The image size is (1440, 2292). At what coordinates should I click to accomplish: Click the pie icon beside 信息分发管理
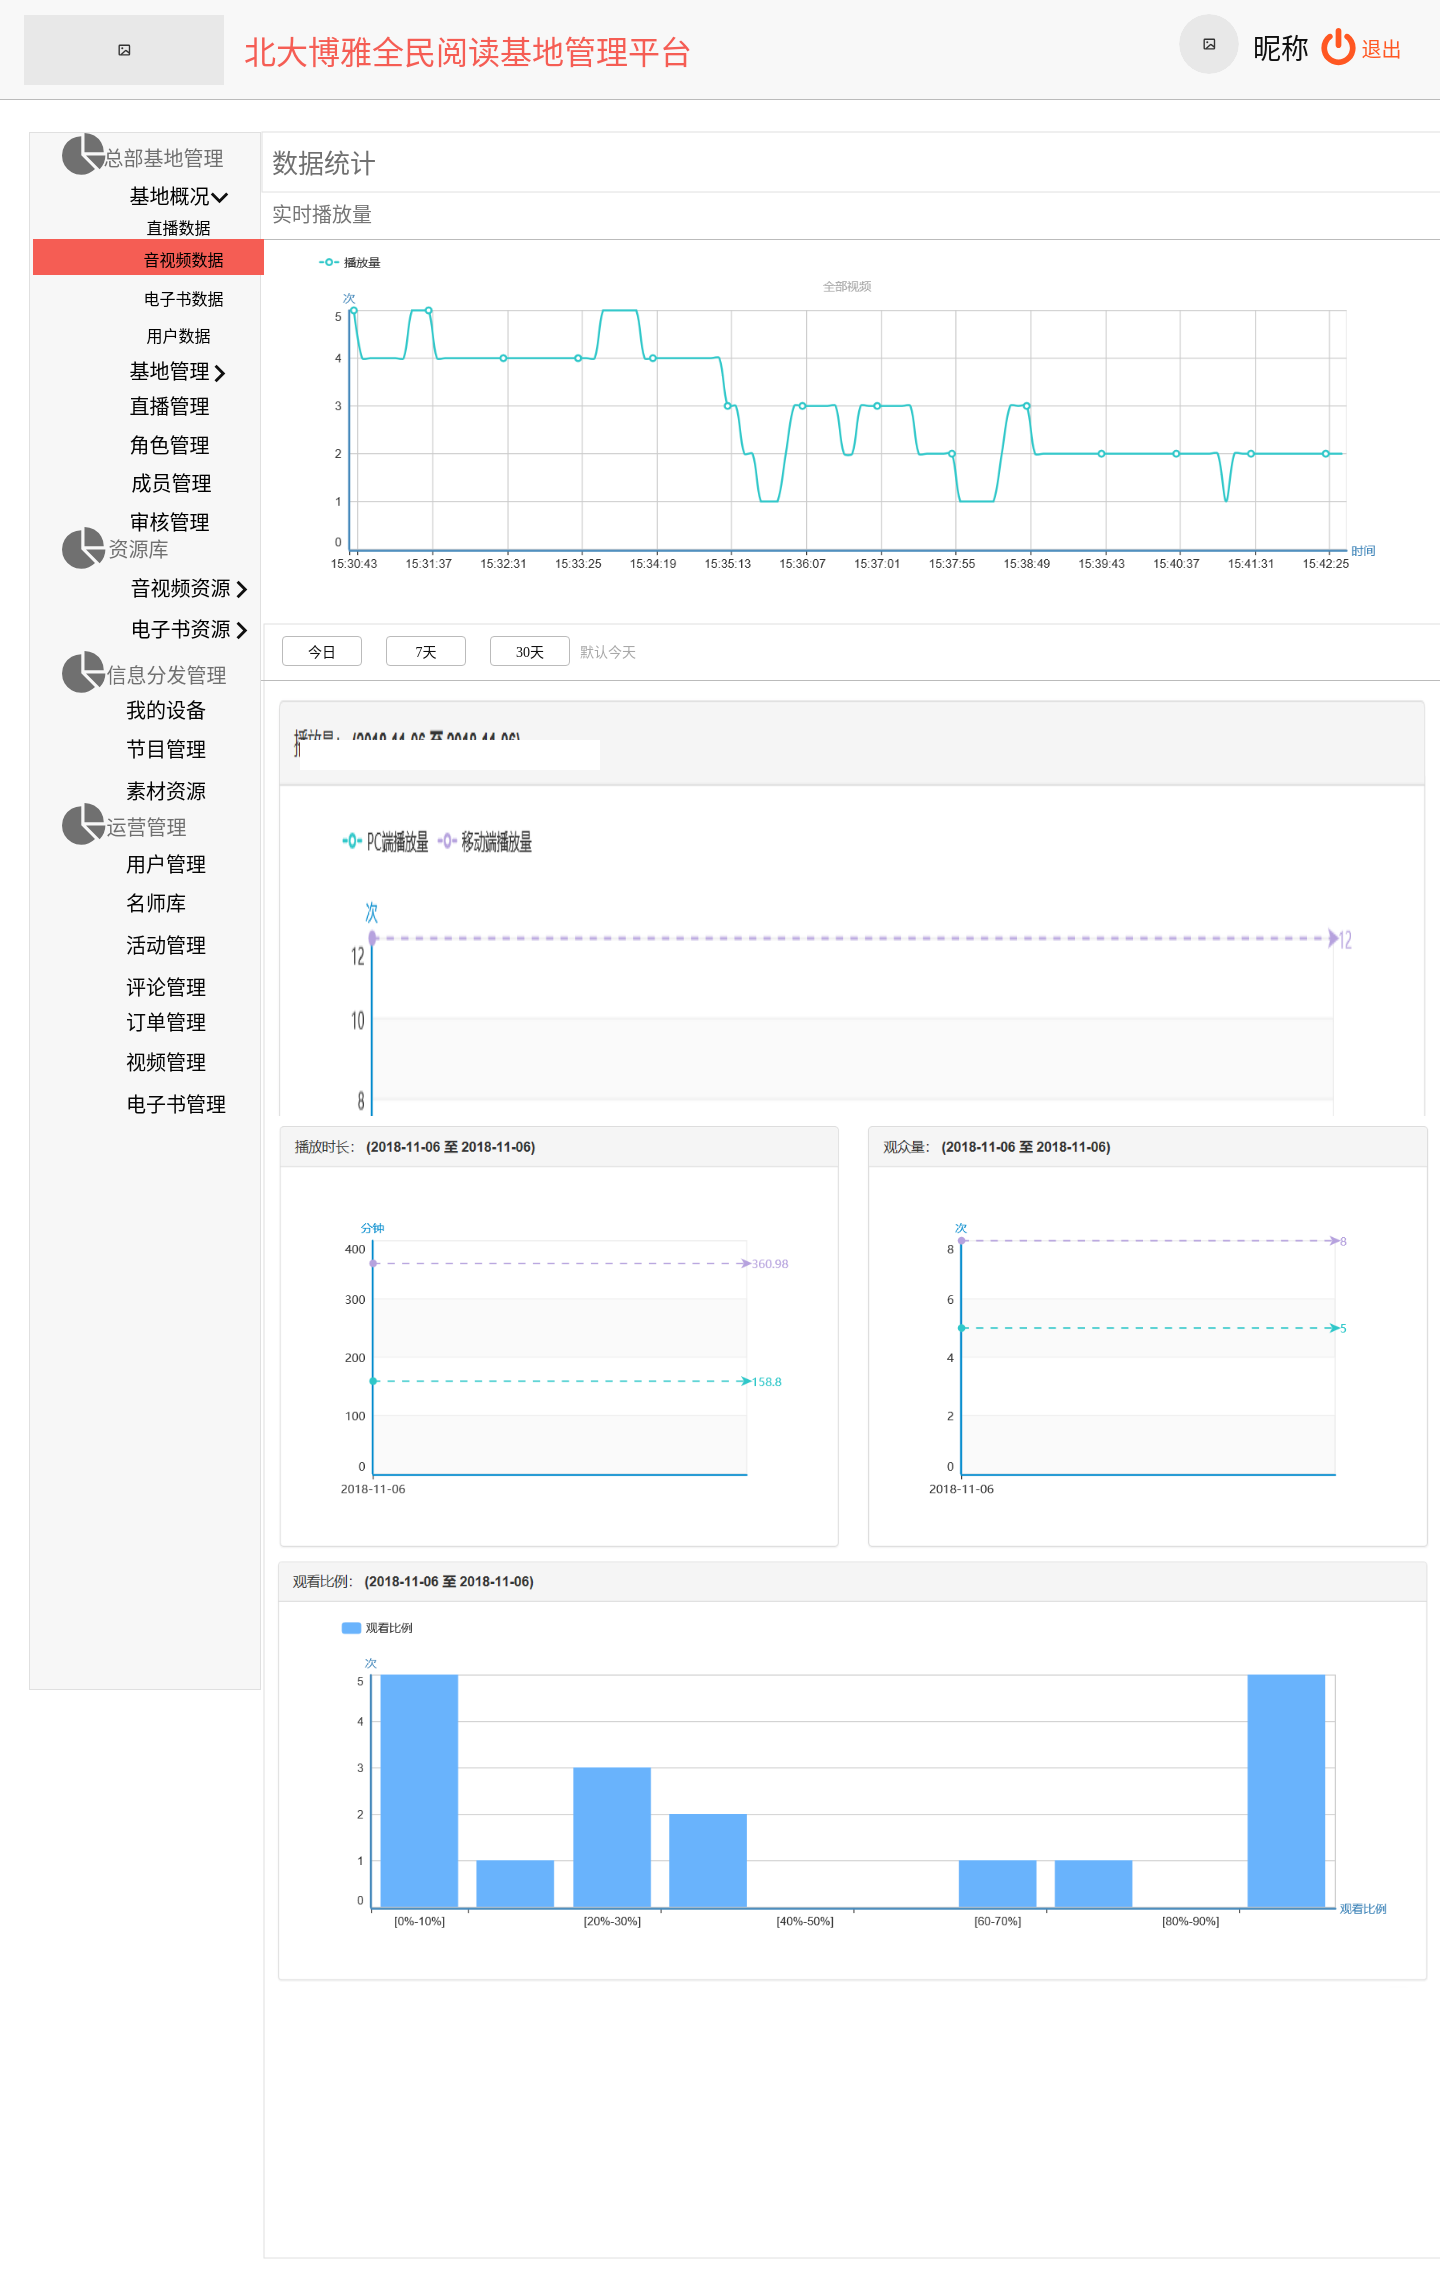pyautogui.click(x=83, y=672)
